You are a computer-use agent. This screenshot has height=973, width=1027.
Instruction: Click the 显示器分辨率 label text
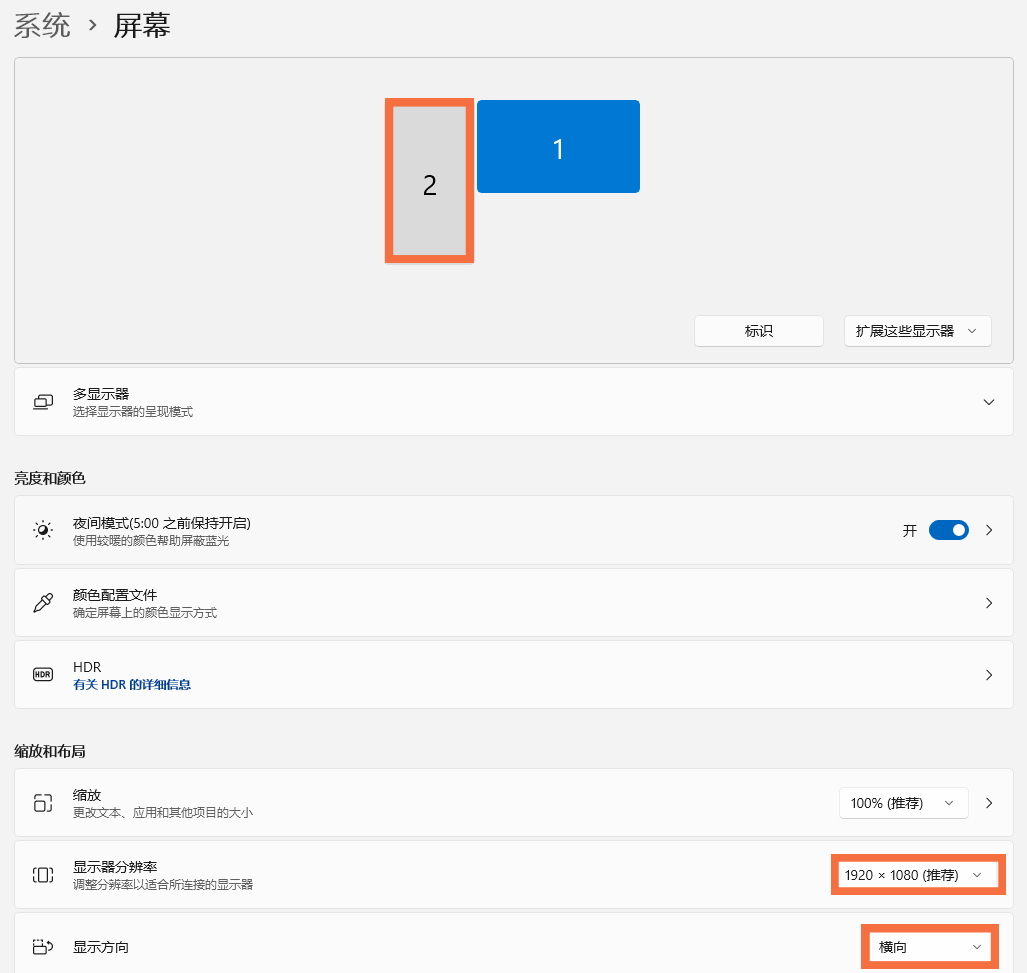(x=115, y=867)
